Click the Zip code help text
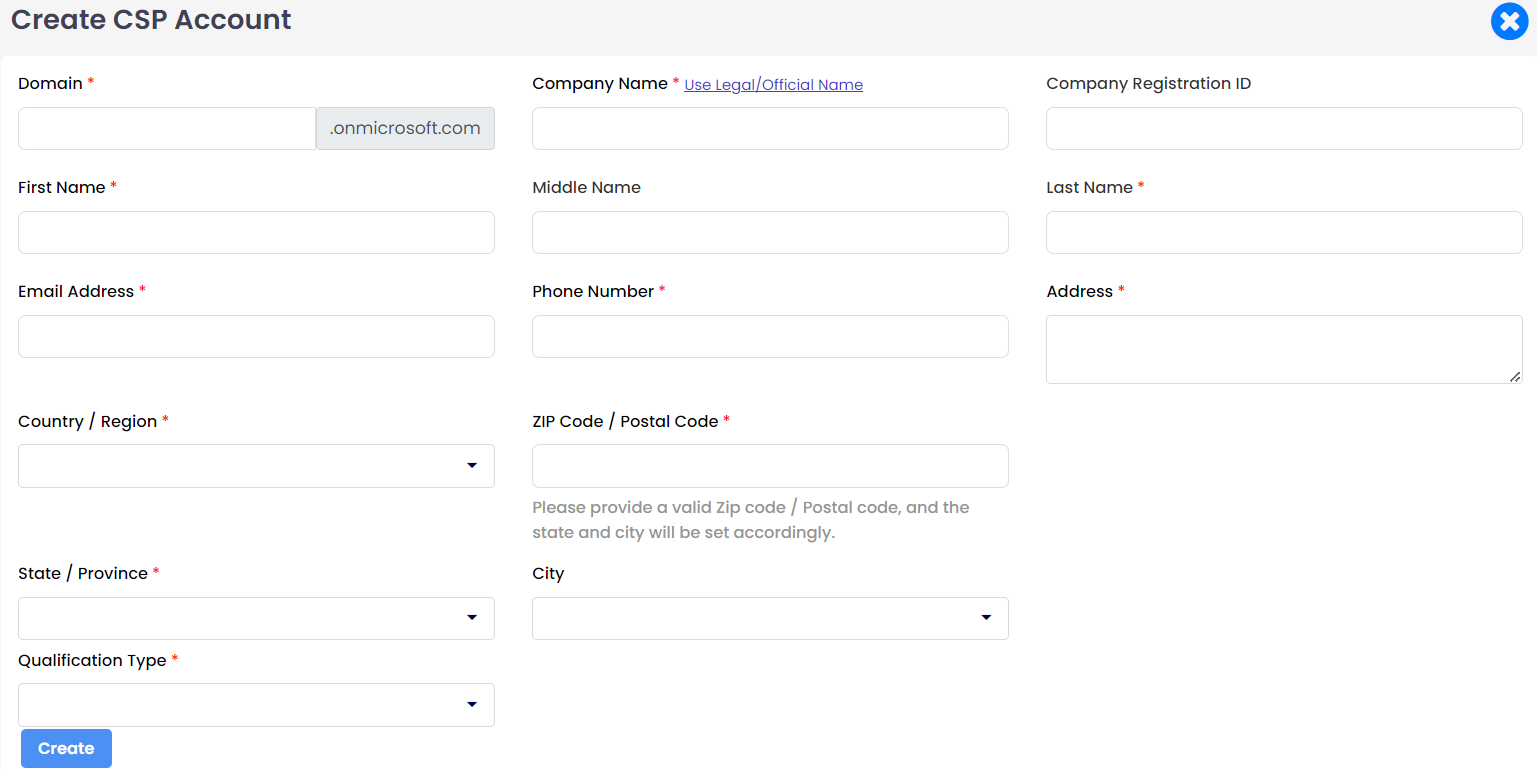Viewport: 1537px width, 770px height. click(x=751, y=520)
